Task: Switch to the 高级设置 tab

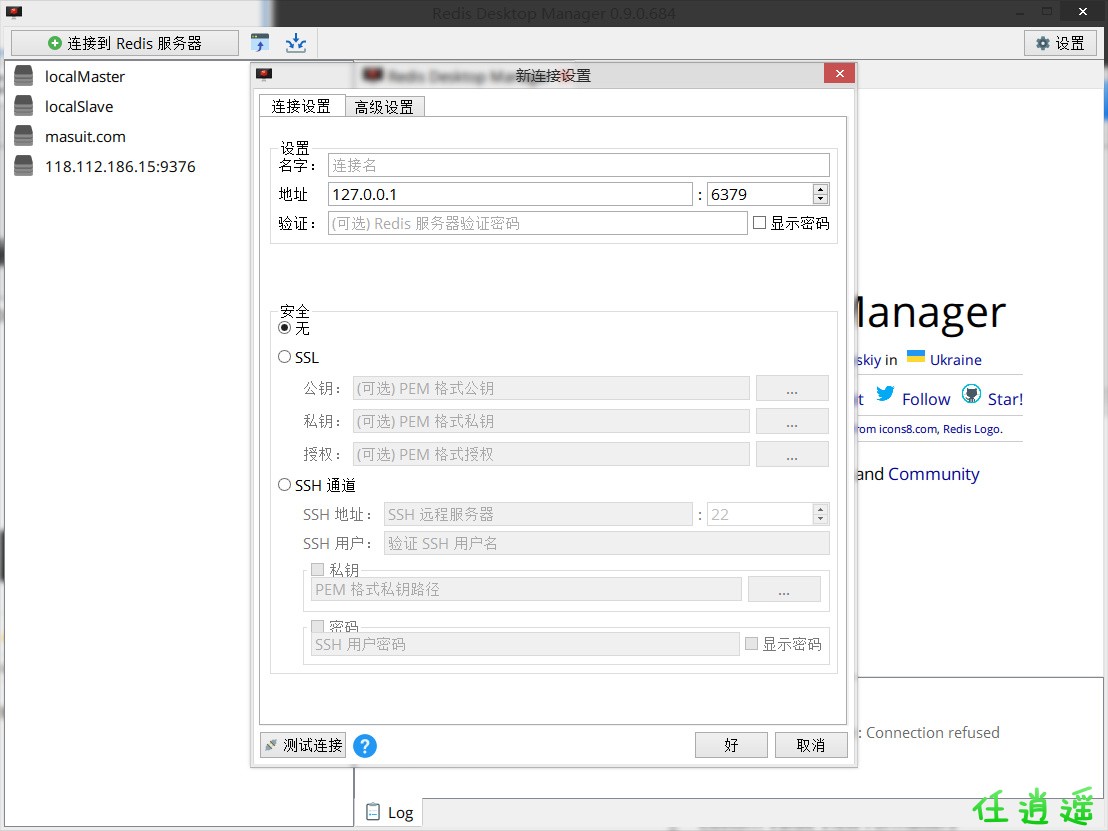Action: tap(384, 107)
